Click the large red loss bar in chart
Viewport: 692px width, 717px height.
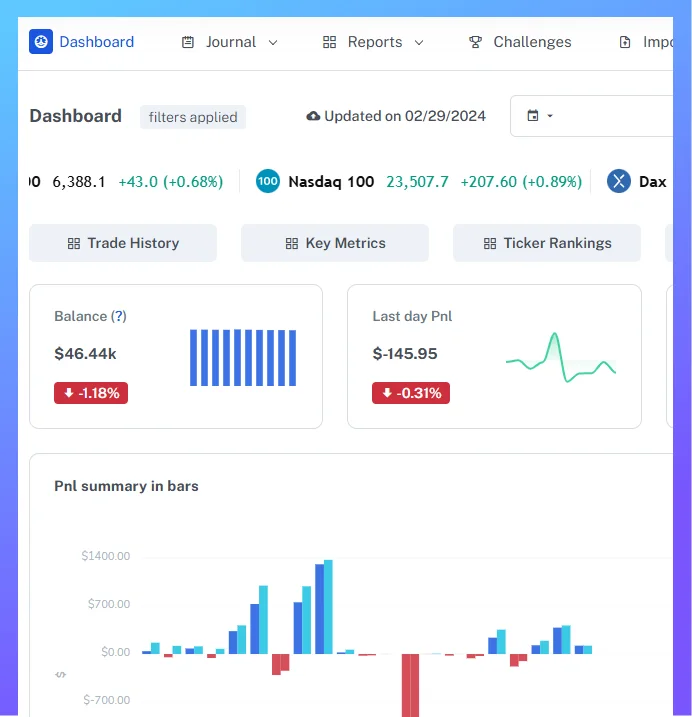410,685
